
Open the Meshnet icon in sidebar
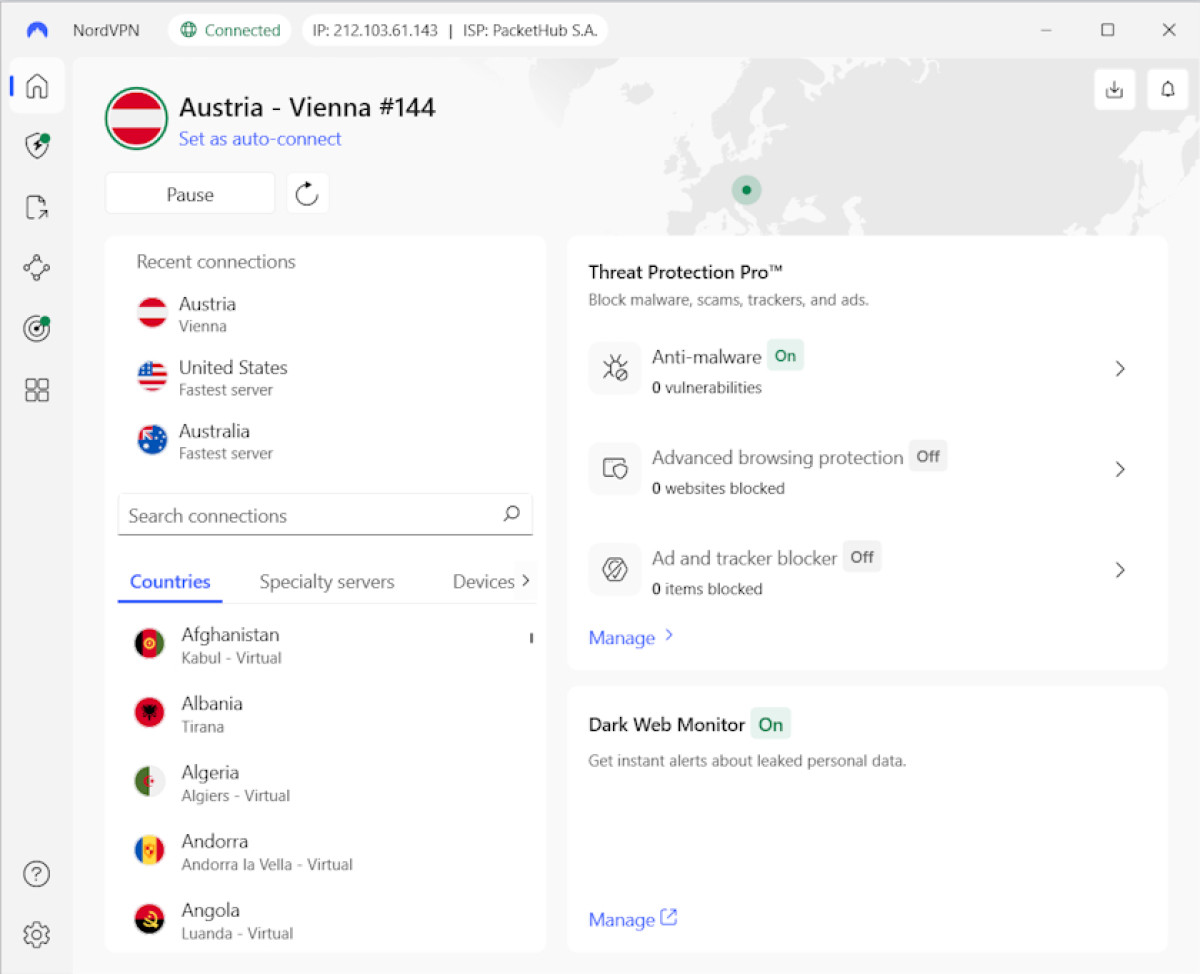(37, 268)
